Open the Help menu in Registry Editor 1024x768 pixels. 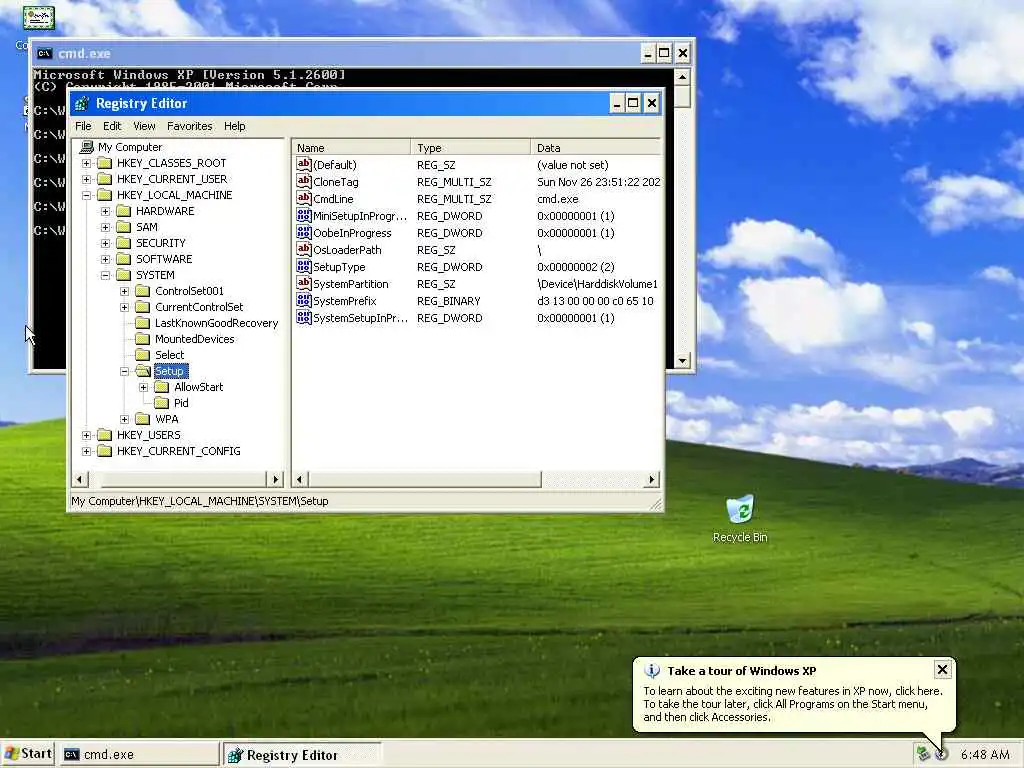pyautogui.click(x=234, y=126)
